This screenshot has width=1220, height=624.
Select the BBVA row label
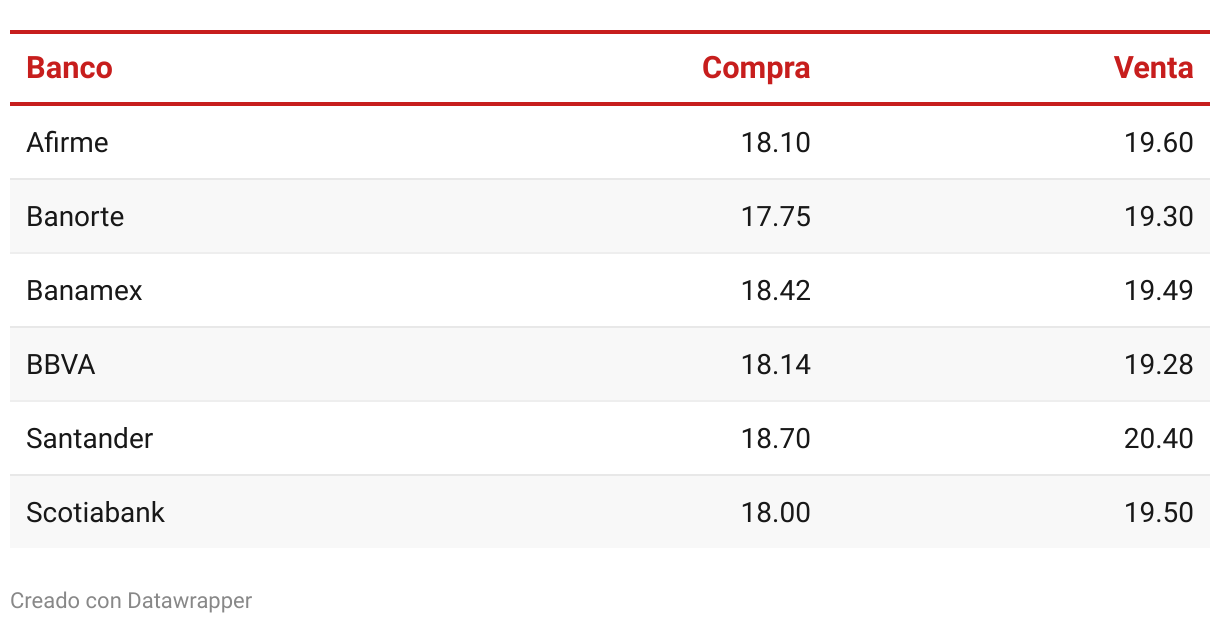61,365
